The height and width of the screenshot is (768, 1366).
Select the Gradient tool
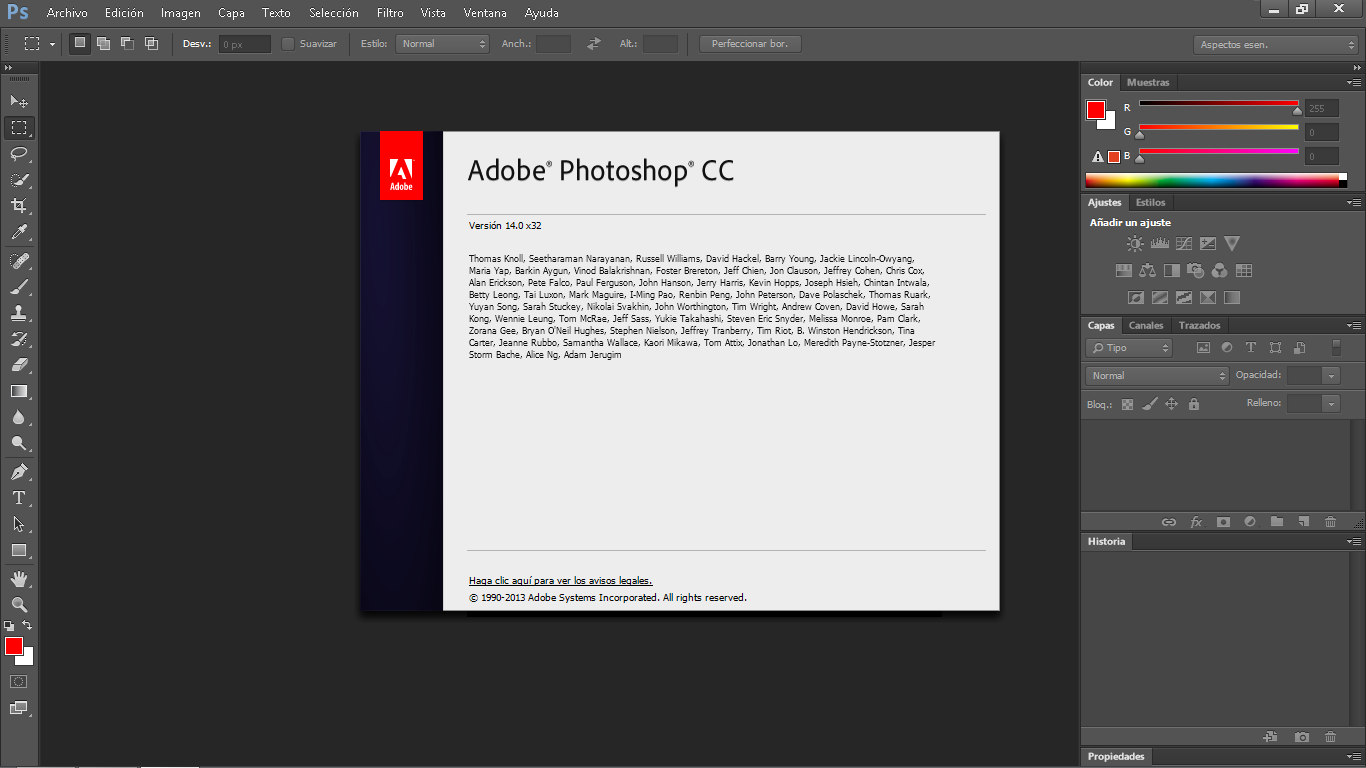19,391
